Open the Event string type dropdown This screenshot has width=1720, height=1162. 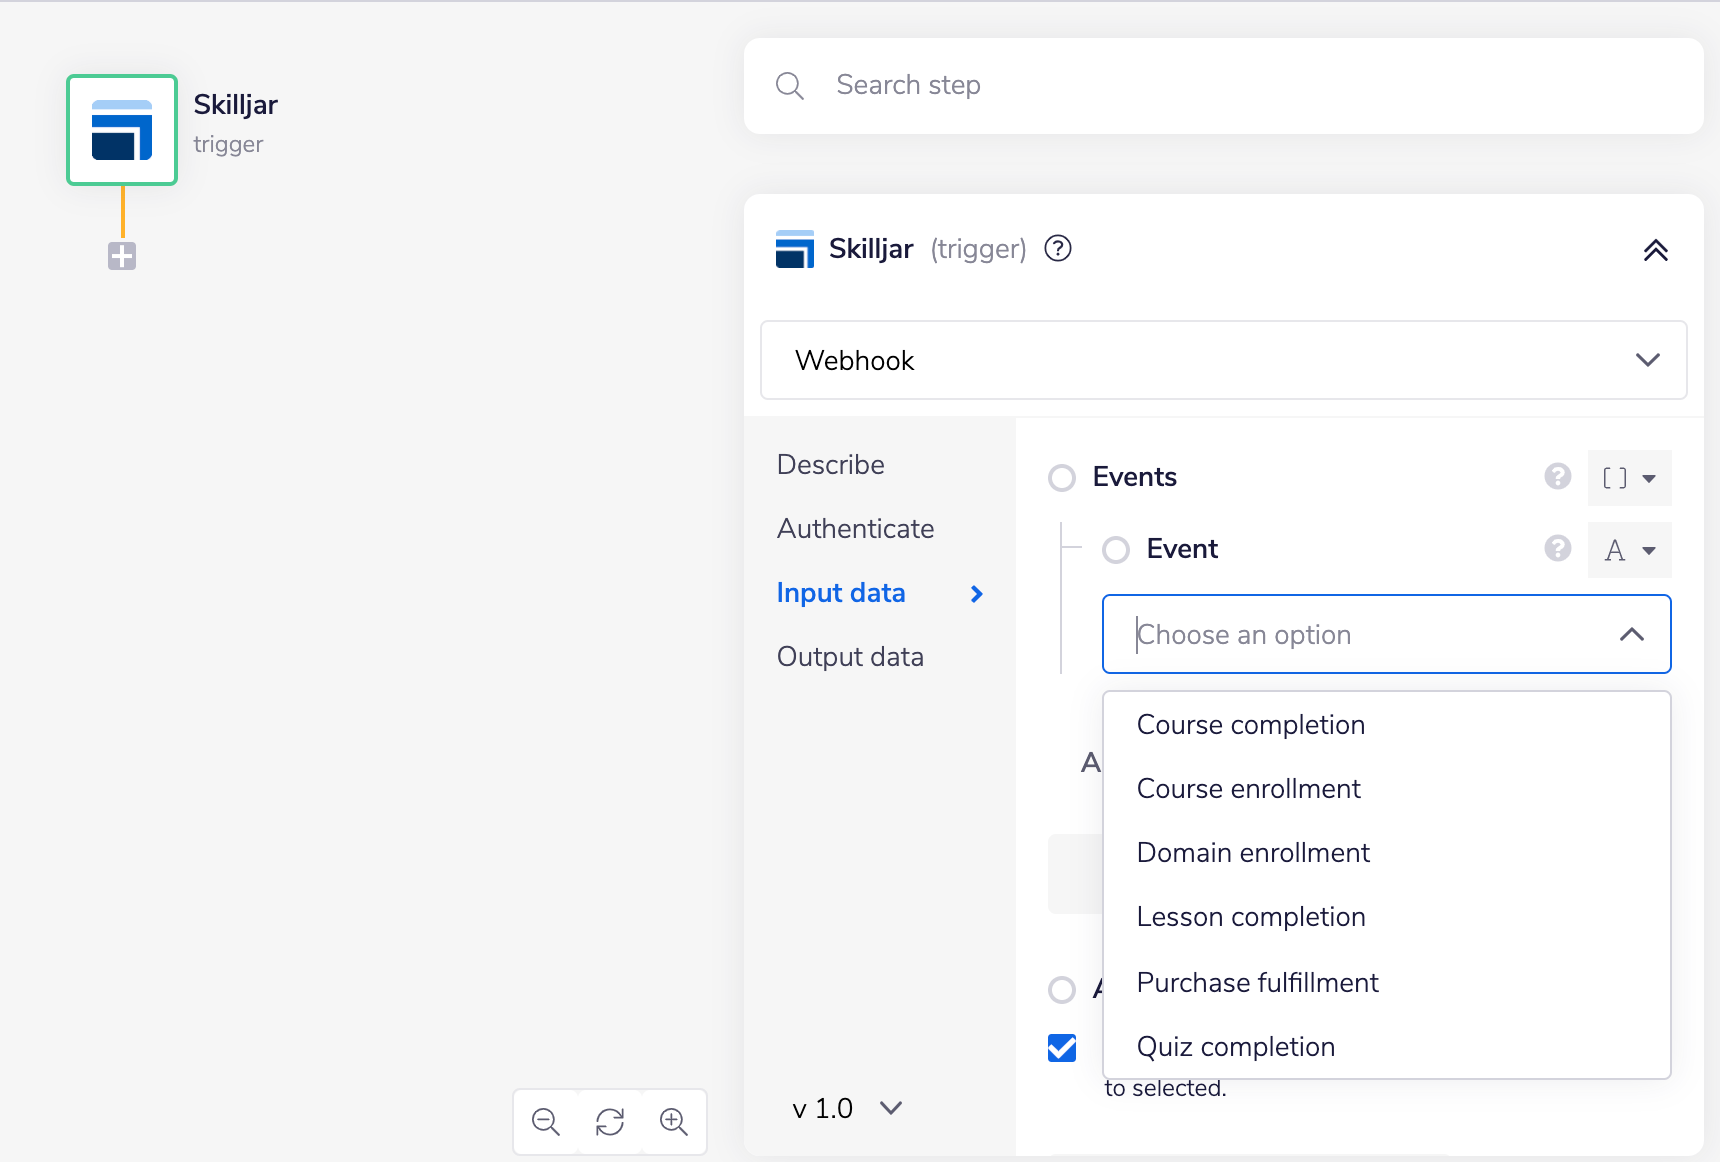pos(1630,550)
